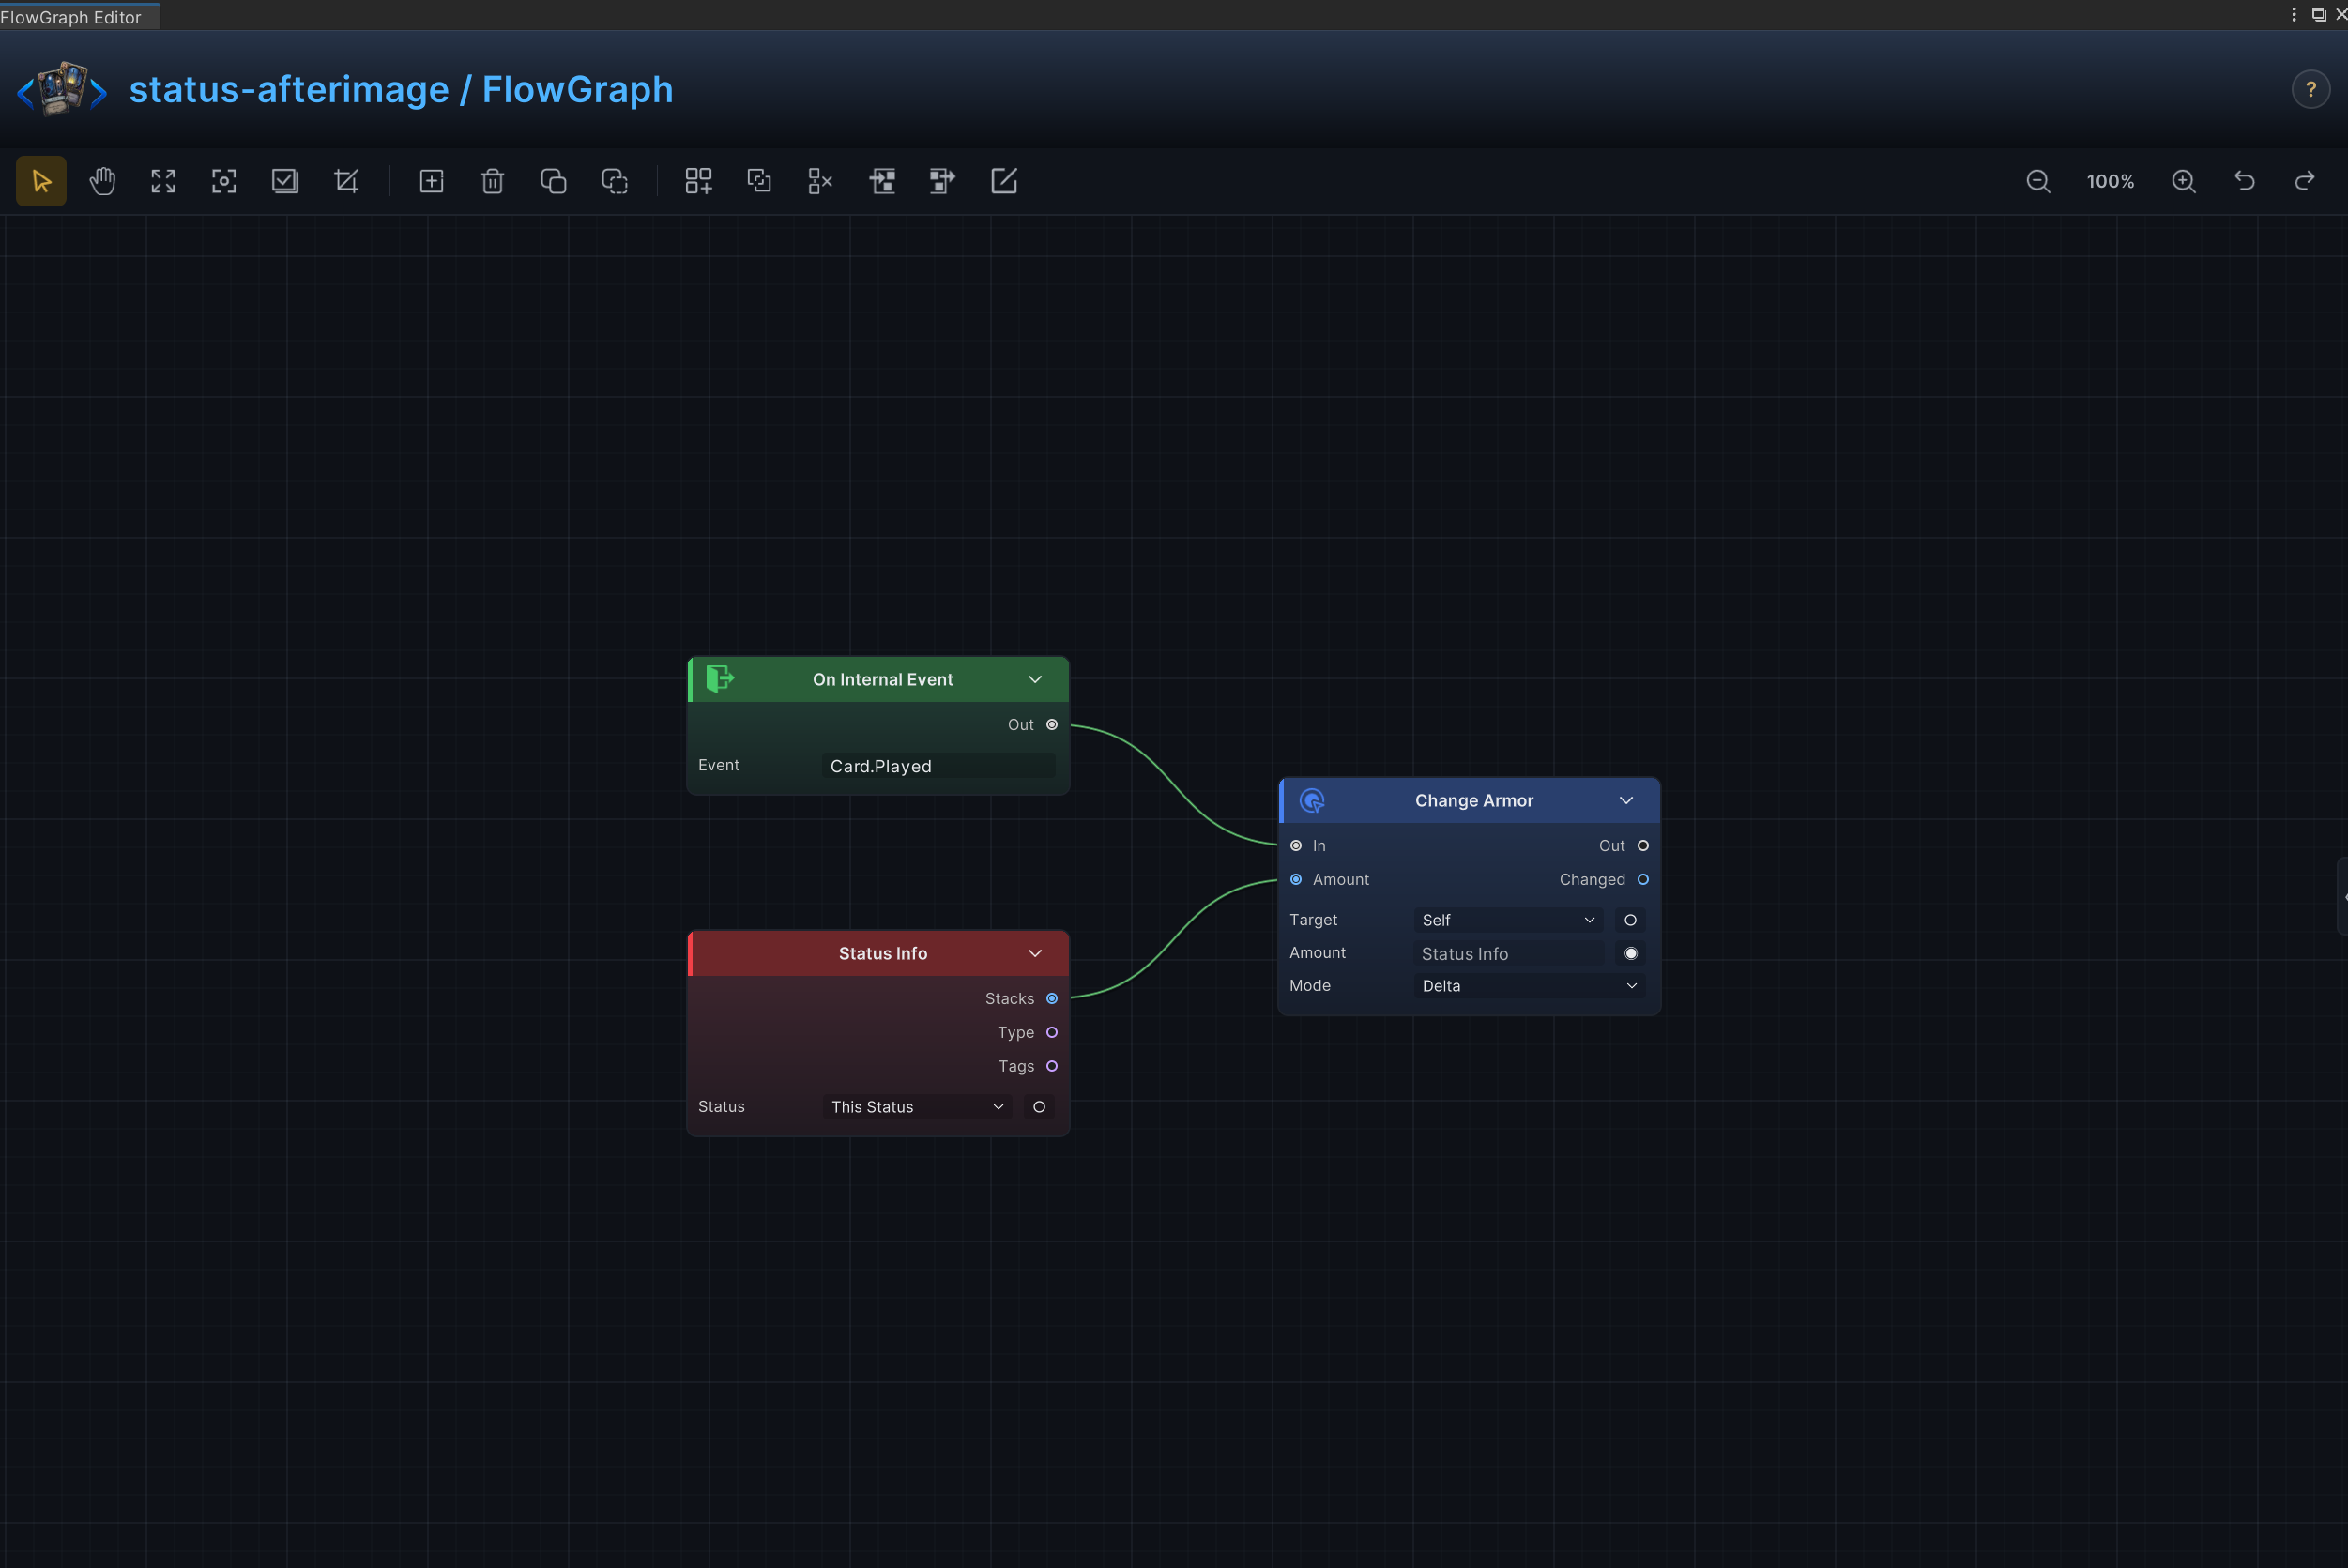Click the card deck logo icon

pos(62,89)
